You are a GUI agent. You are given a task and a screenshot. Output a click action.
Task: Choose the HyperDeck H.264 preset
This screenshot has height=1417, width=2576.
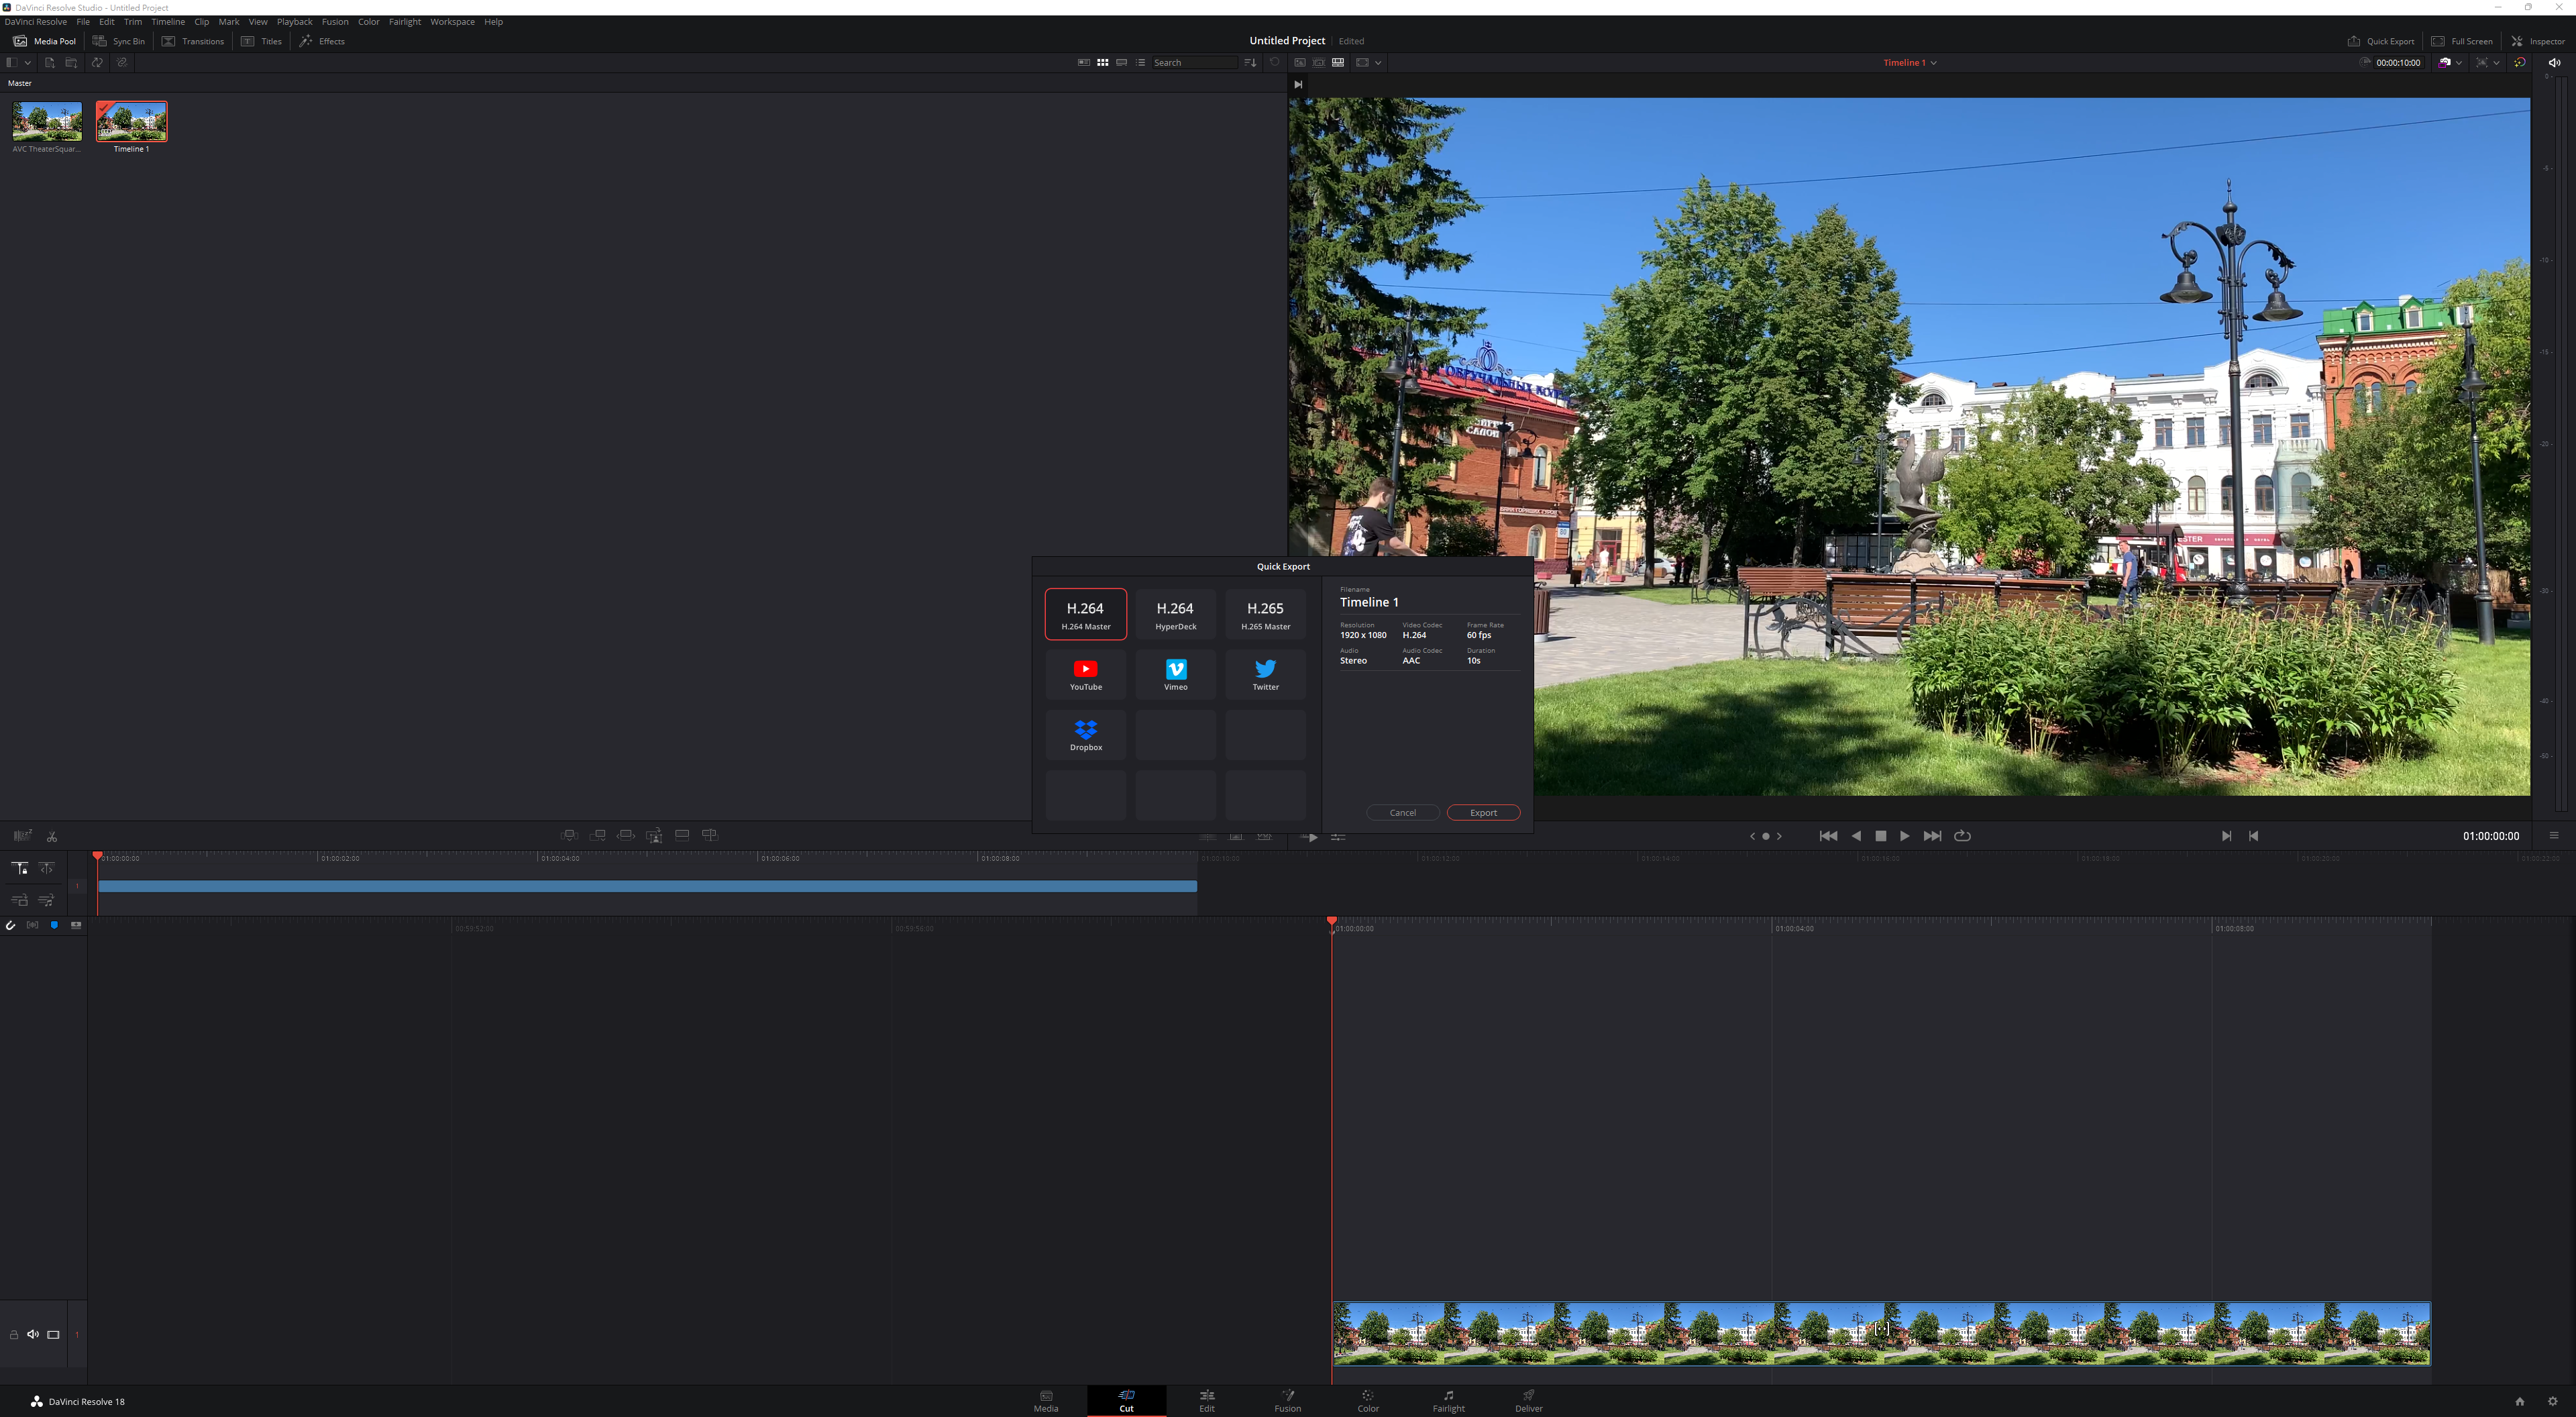coord(1175,614)
